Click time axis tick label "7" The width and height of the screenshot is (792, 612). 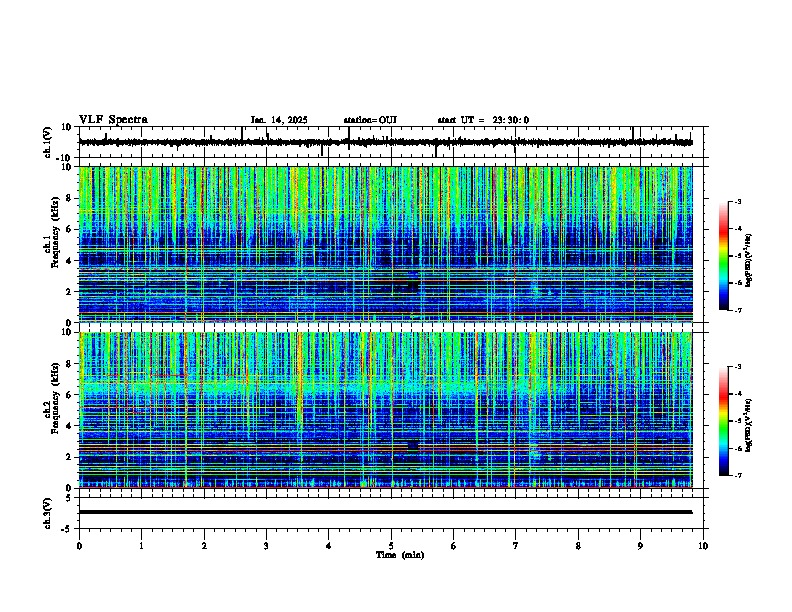(x=516, y=546)
